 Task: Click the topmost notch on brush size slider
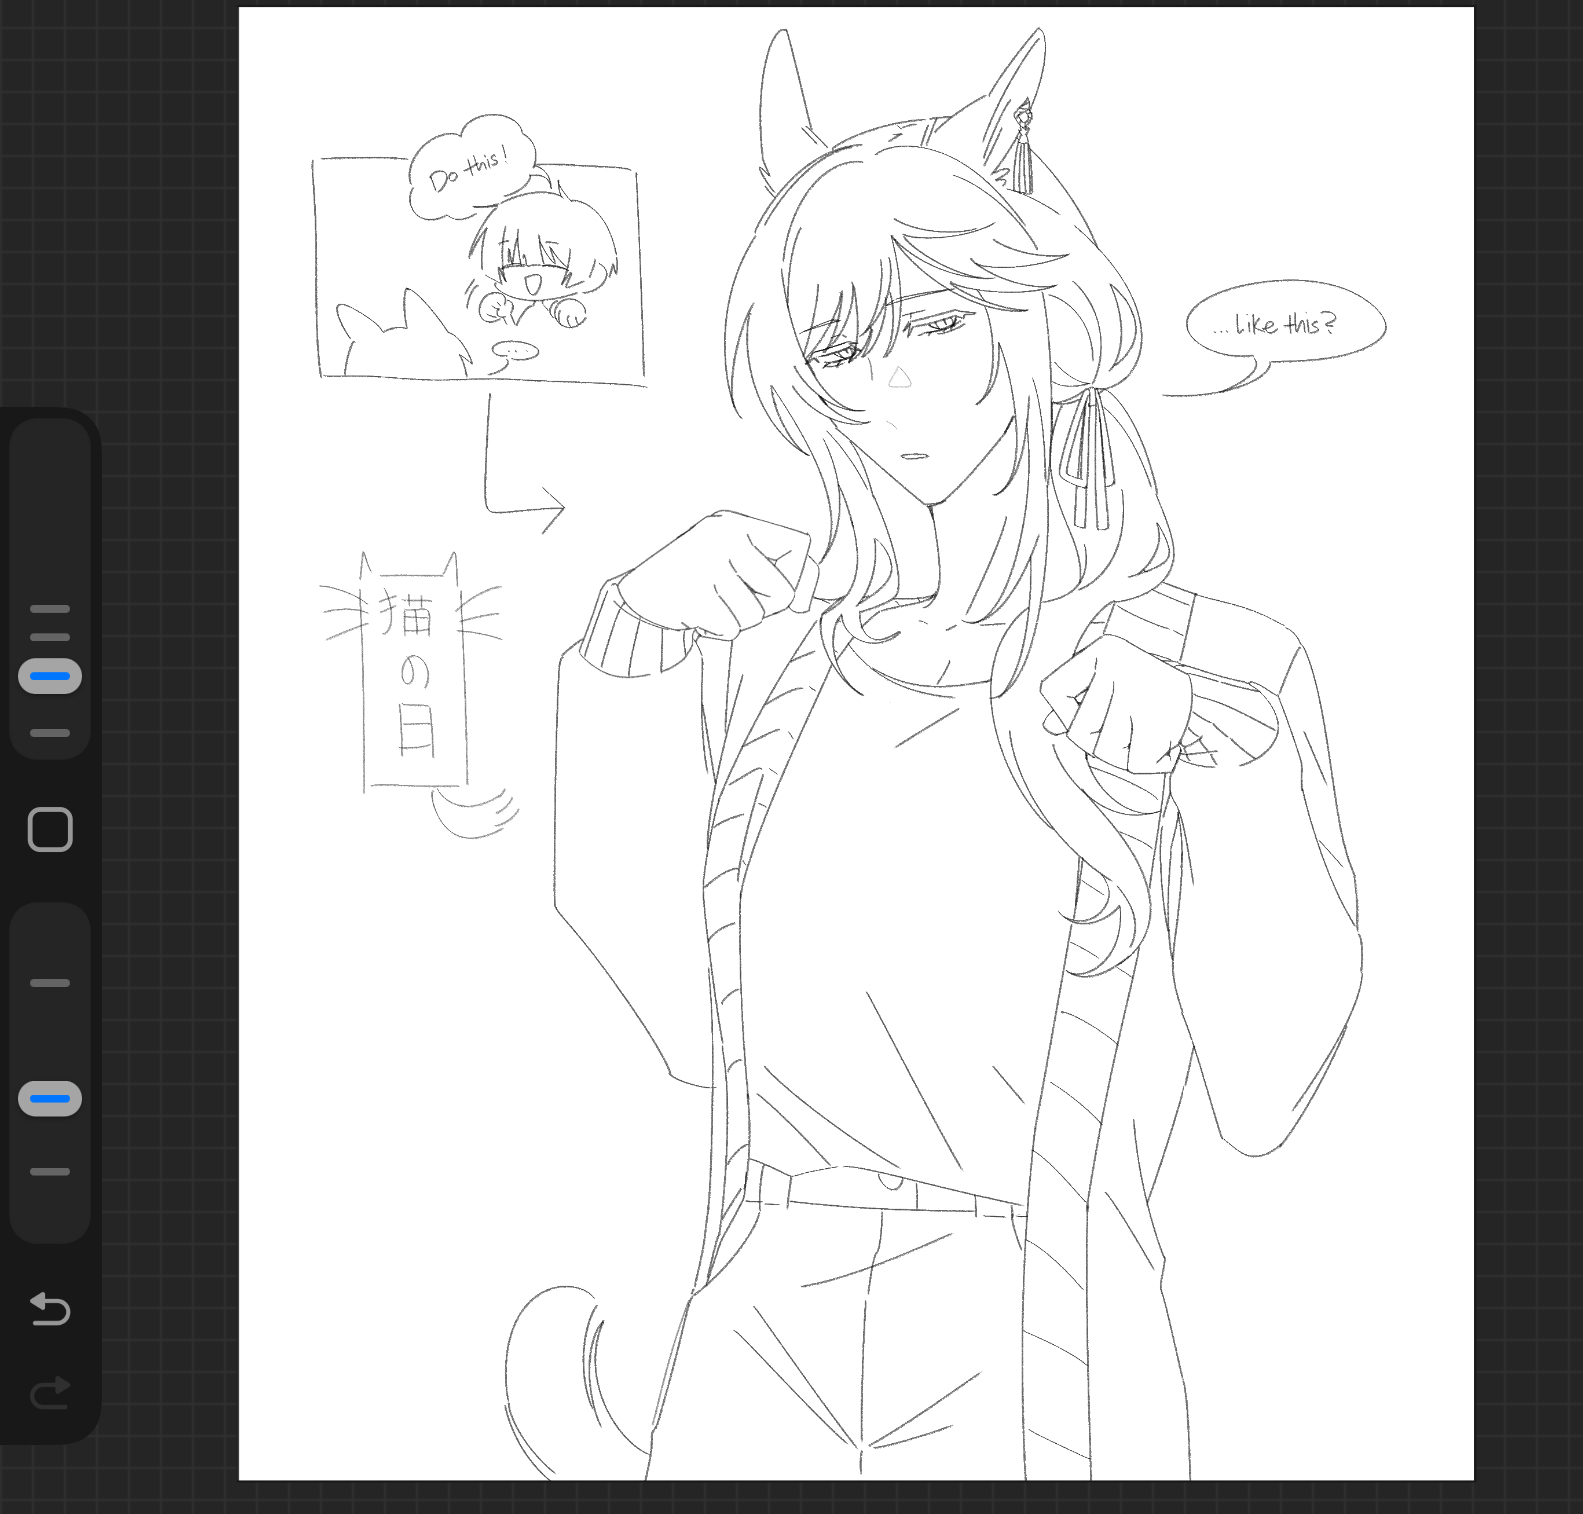click(50, 608)
